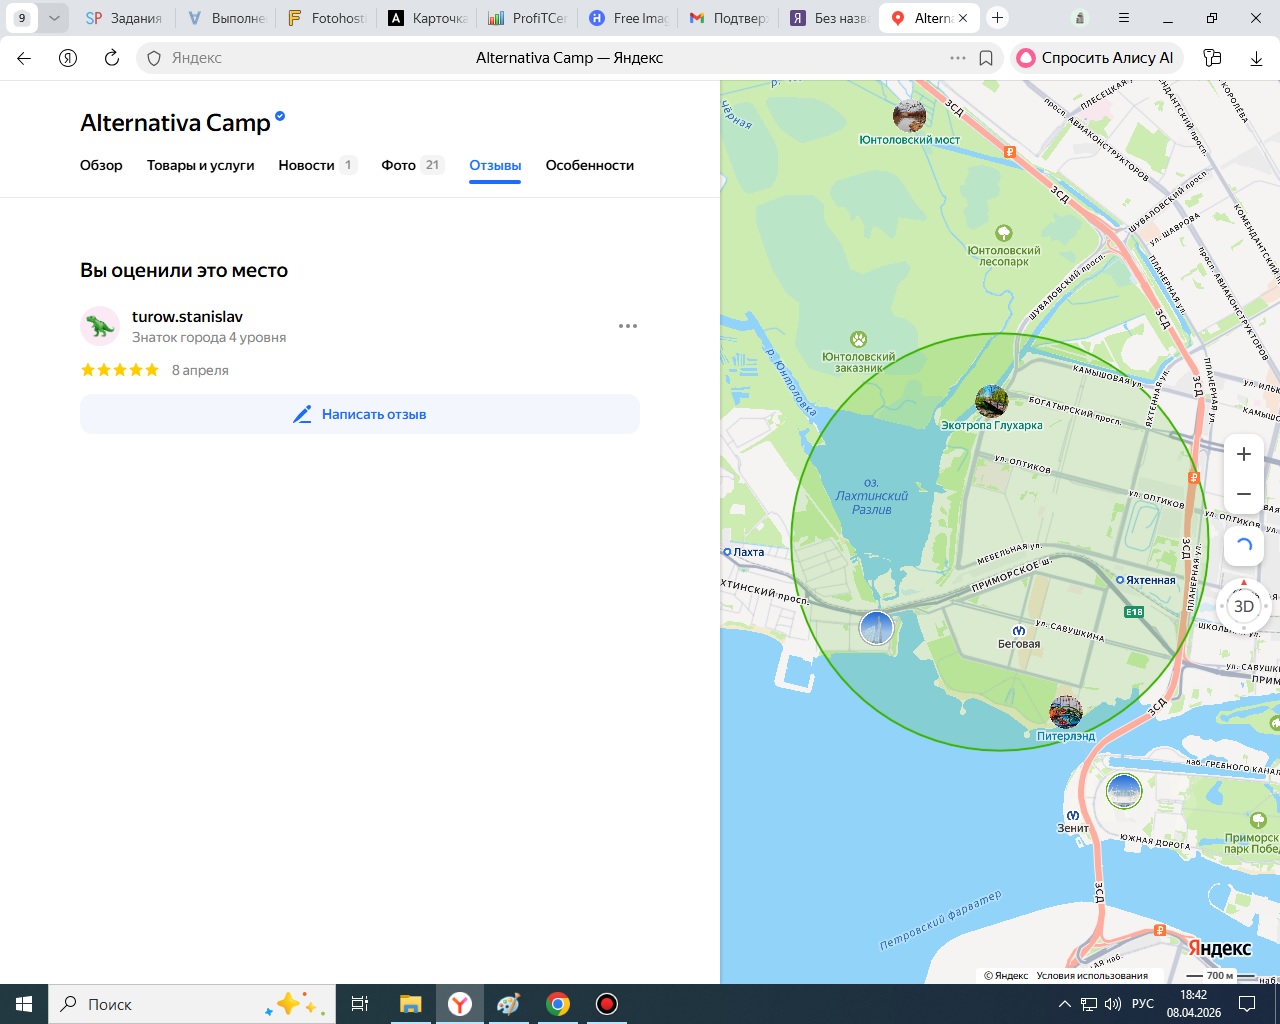This screenshot has height=1024, width=1280.
Task: Click the five-star rating
Action: 120,370
